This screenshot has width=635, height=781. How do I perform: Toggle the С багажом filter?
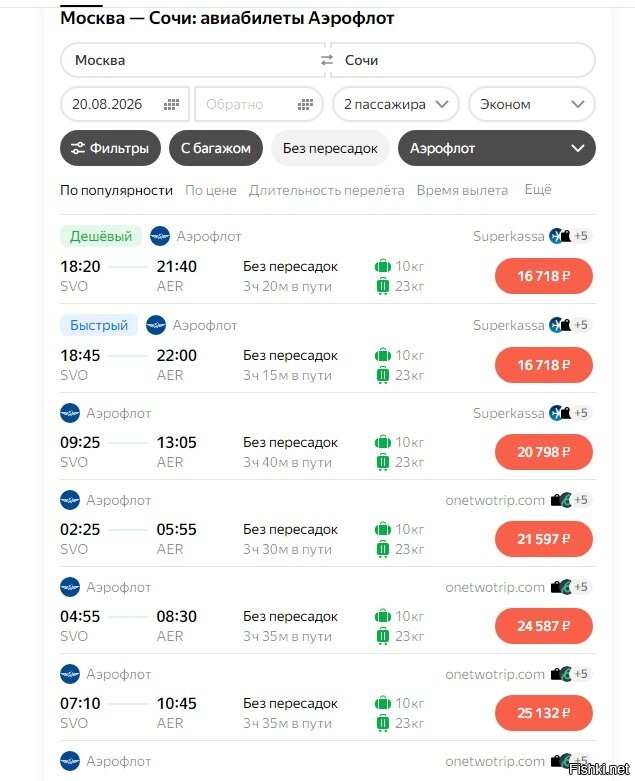(216, 148)
